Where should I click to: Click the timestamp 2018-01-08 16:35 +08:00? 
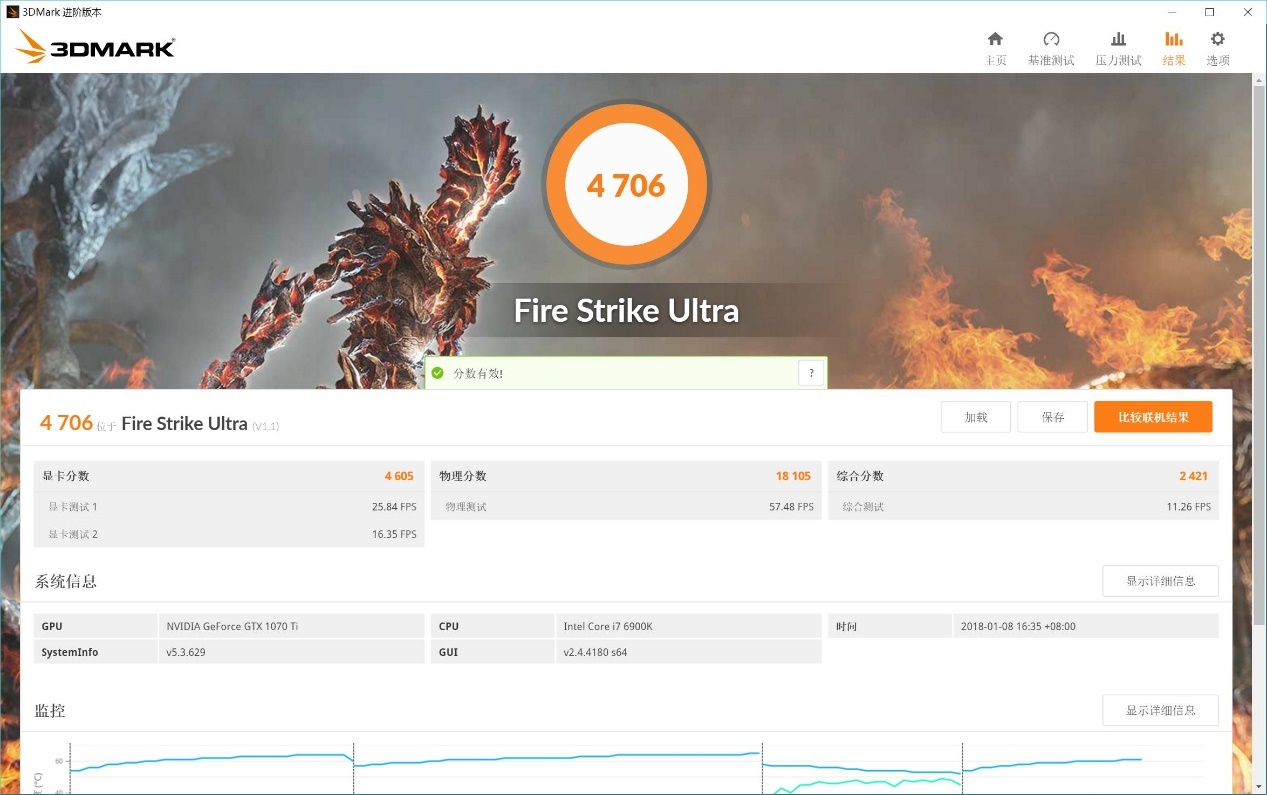(x=1018, y=626)
